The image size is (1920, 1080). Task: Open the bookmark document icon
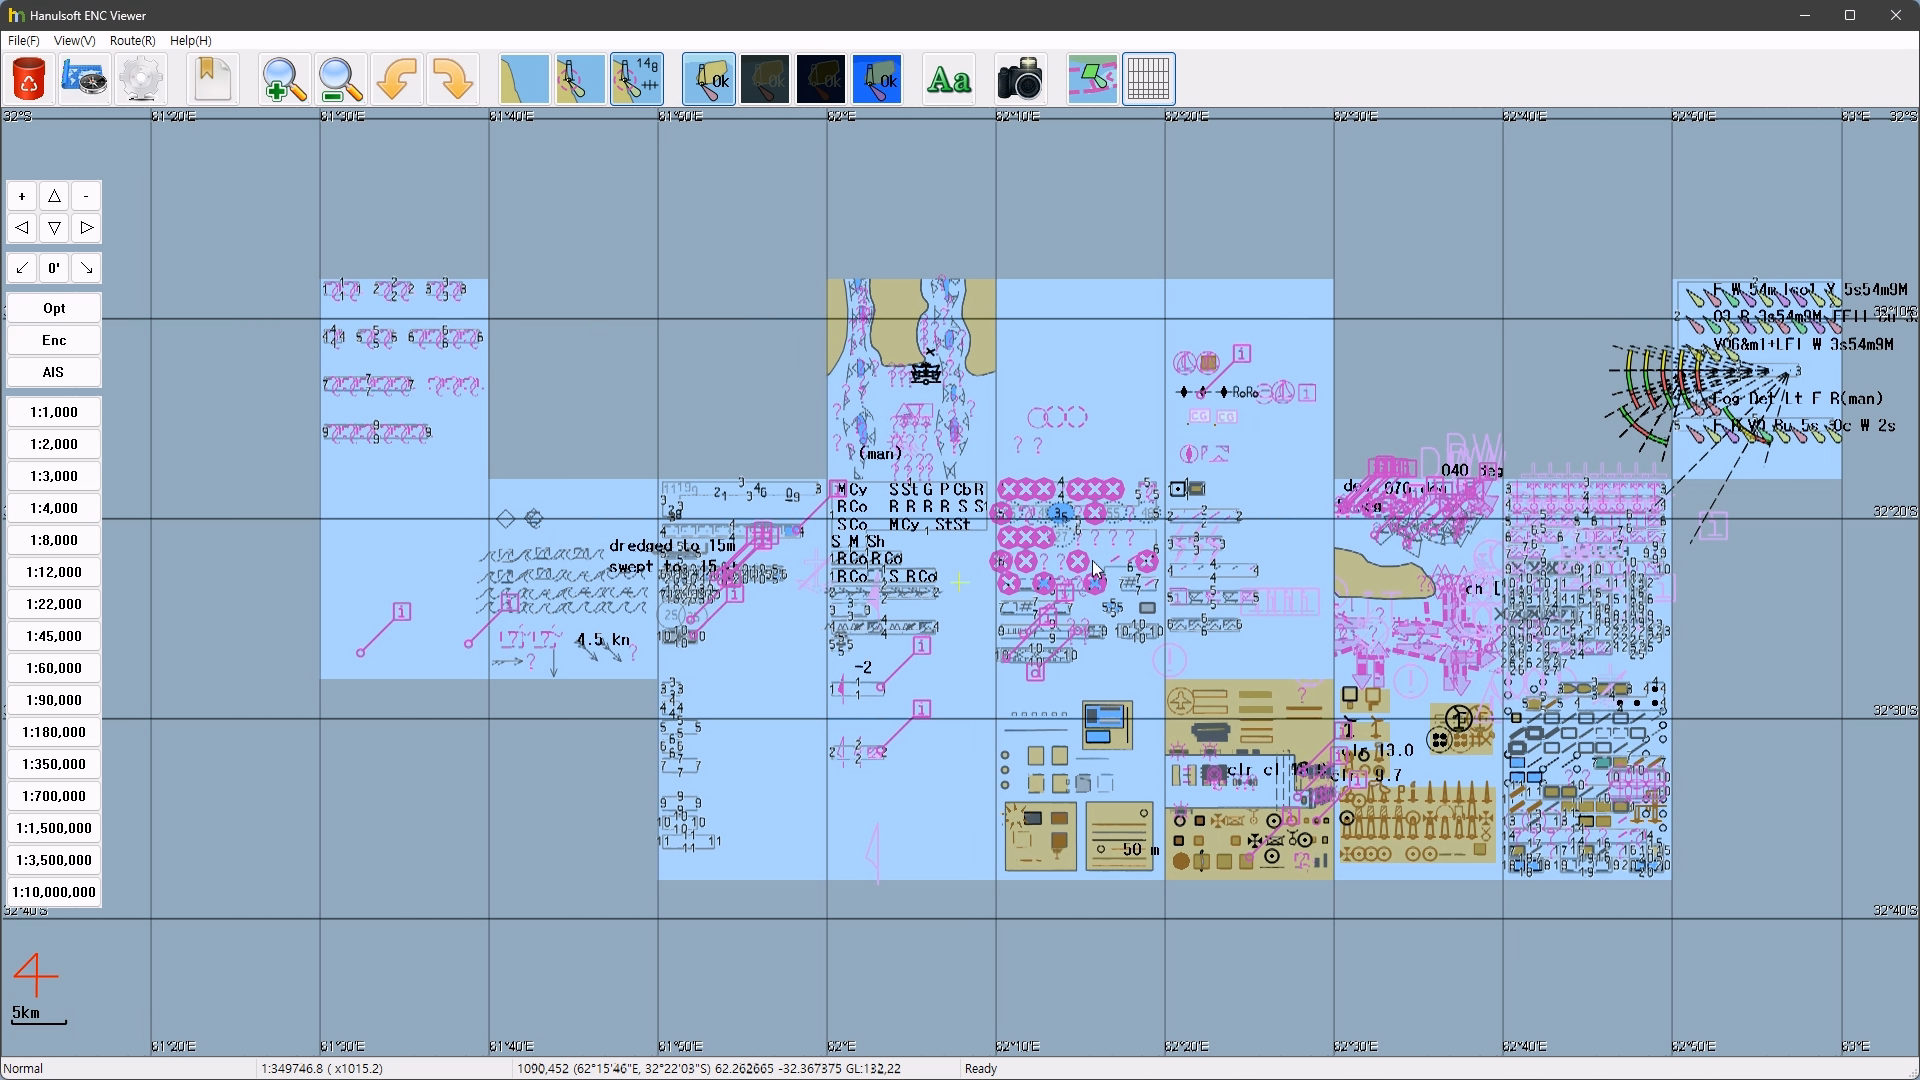click(x=213, y=79)
